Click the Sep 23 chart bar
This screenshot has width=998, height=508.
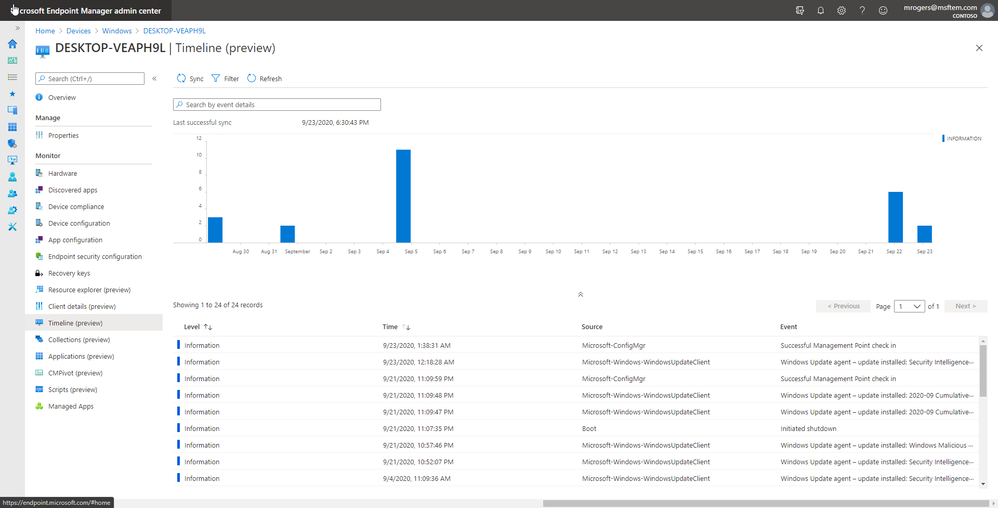pyautogui.click(x=924, y=234)
